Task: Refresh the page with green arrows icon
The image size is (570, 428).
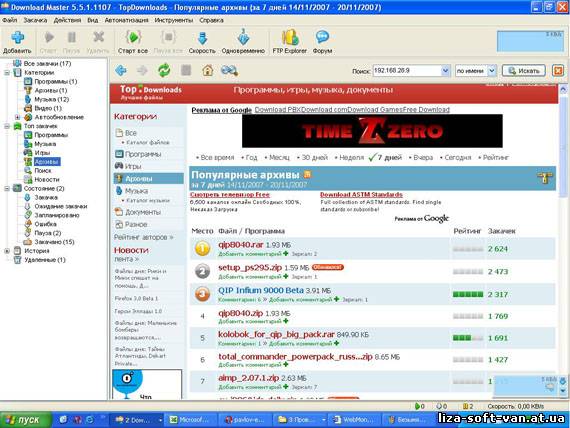Action: [164, 70]
